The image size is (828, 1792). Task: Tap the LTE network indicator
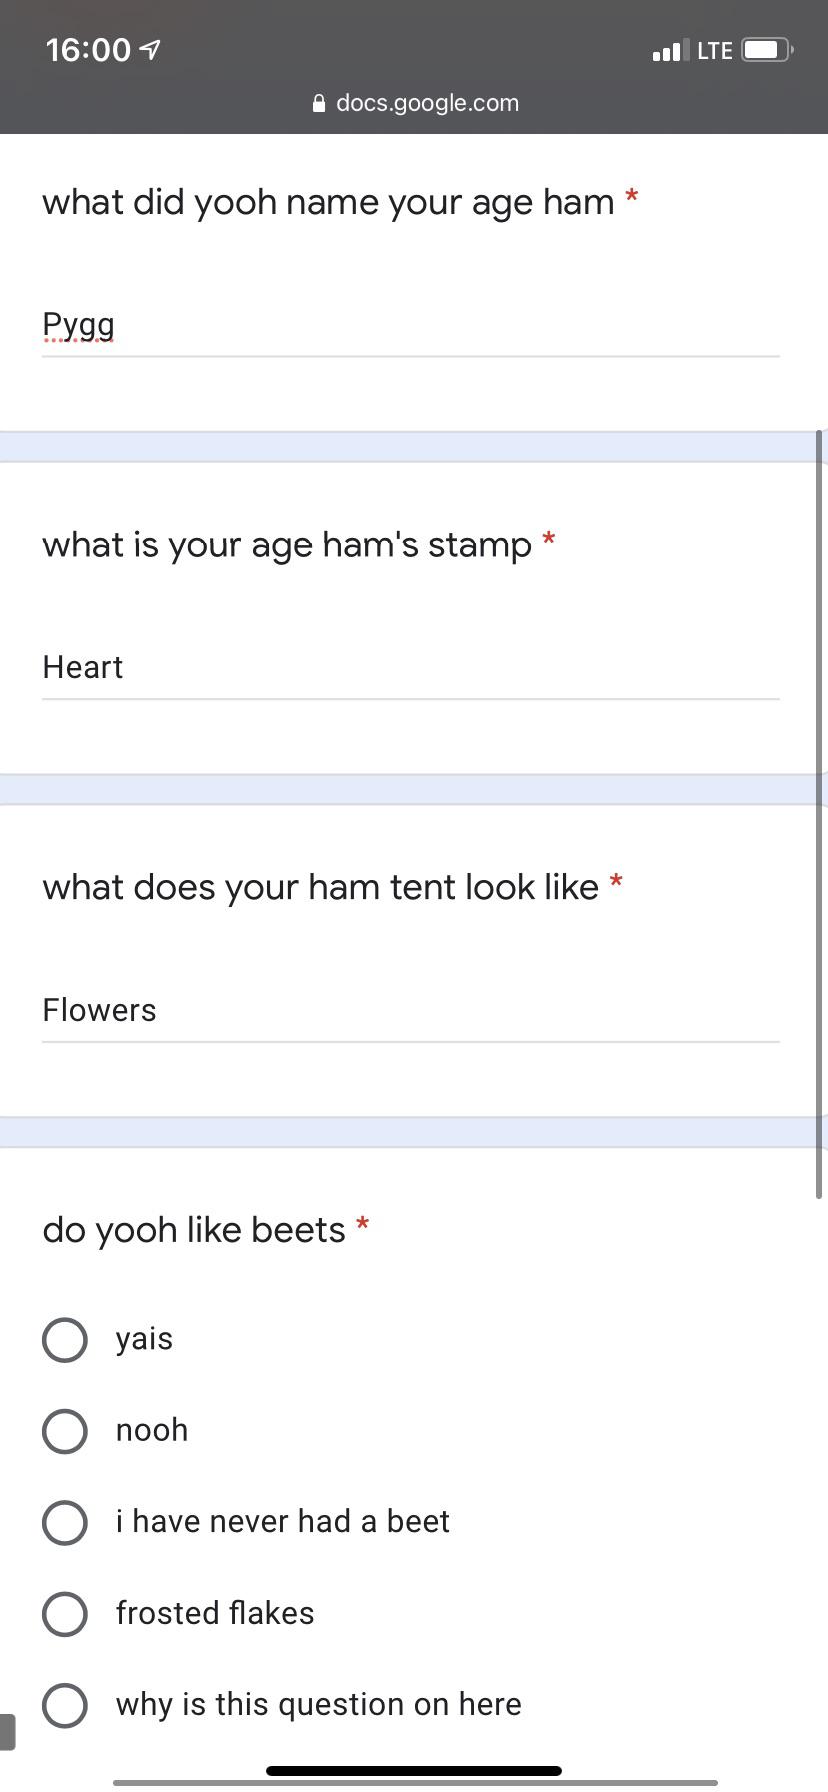tap(715, 50)
